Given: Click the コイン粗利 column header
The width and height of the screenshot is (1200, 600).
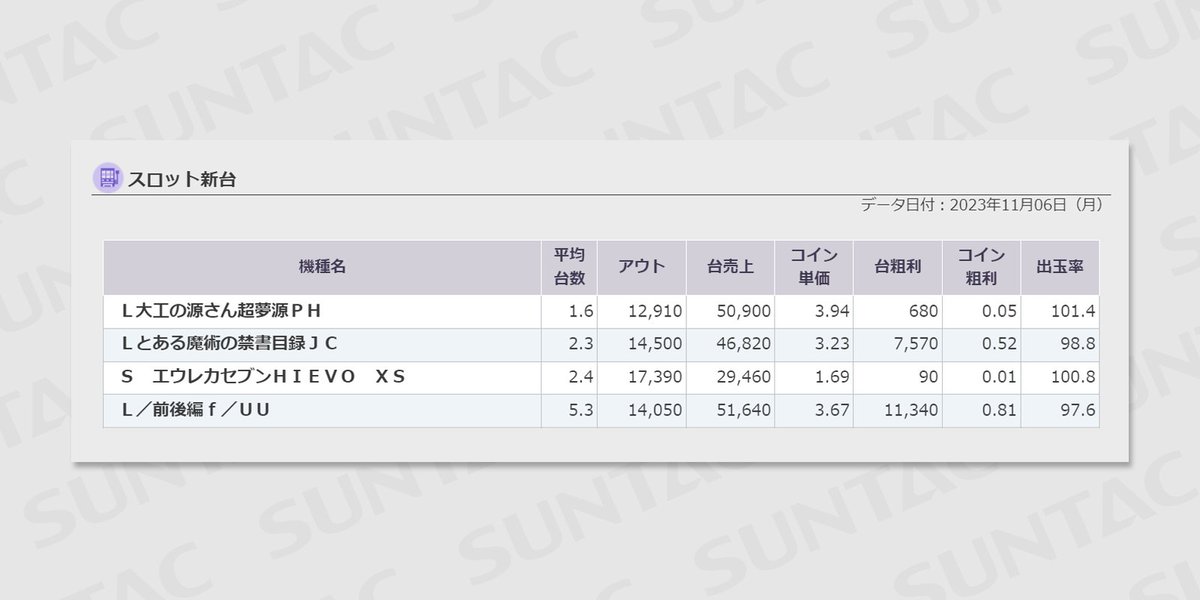Looking at the screenshot, I should (981, 267).
